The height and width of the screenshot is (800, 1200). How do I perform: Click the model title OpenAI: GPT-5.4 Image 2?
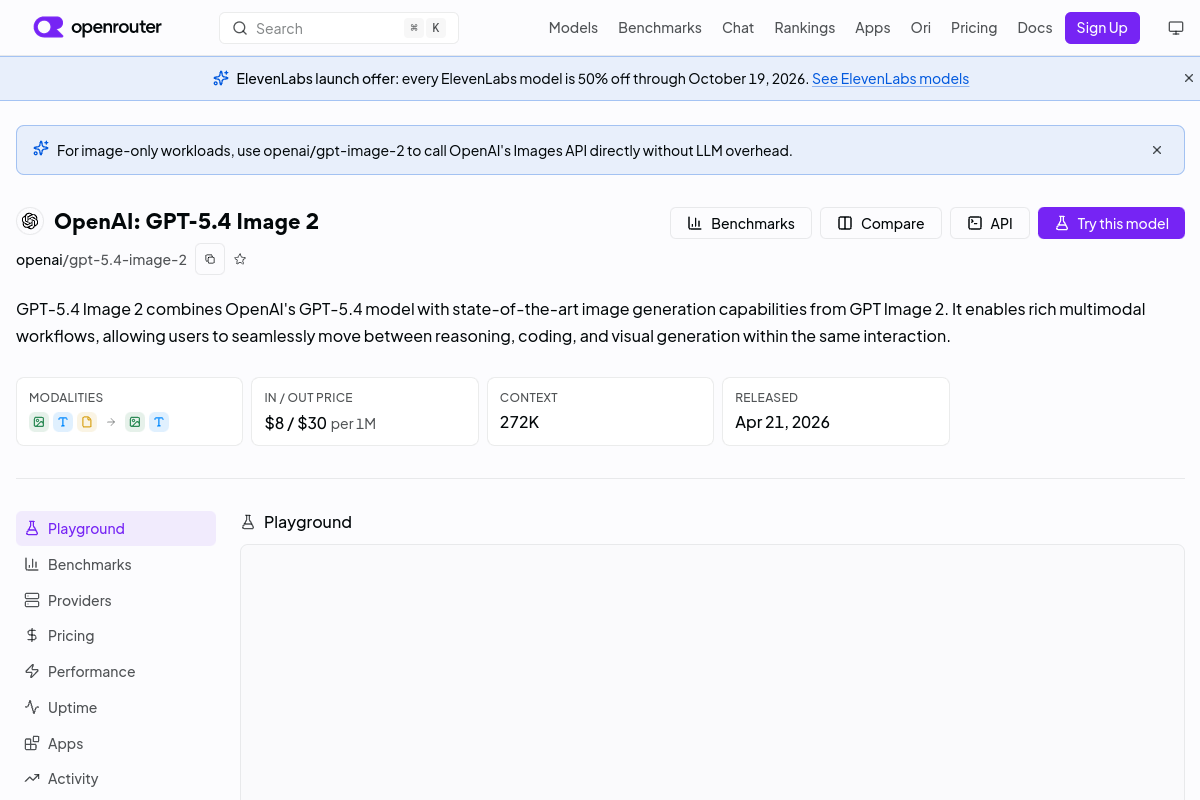coord(186,221)
